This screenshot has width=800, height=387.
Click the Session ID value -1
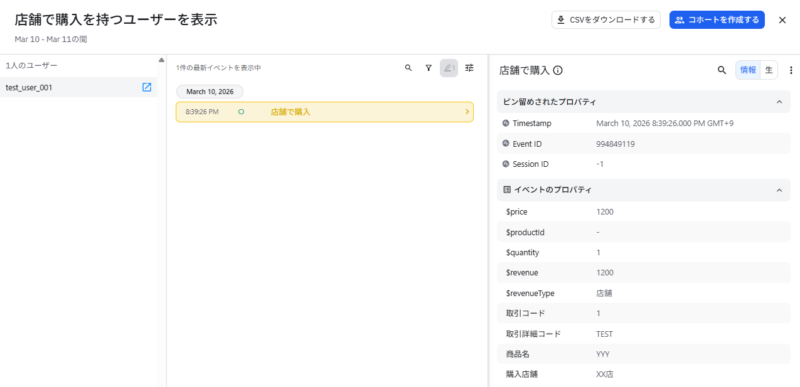(601, 164)
